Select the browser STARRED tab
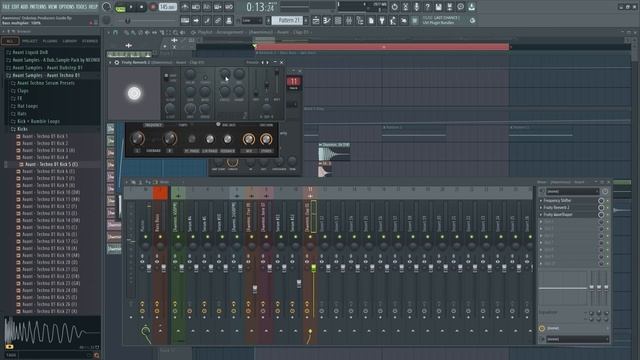 pos(90,41)
